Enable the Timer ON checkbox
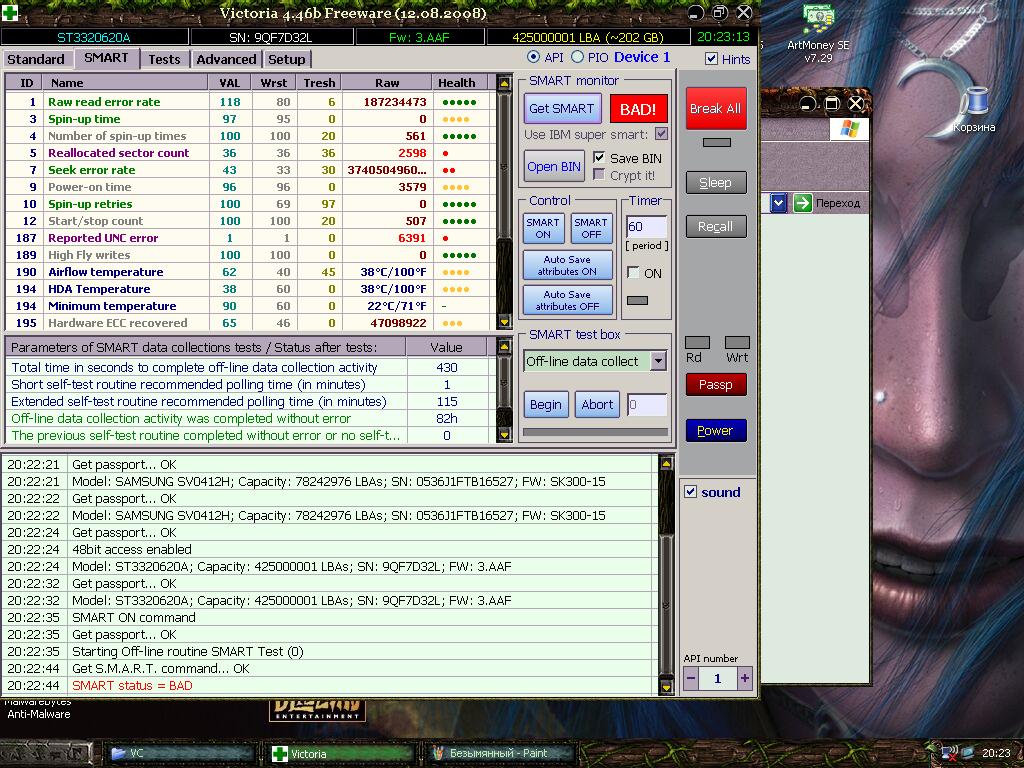The height and width of the screenshot is (768, 1024). point(633,272)
